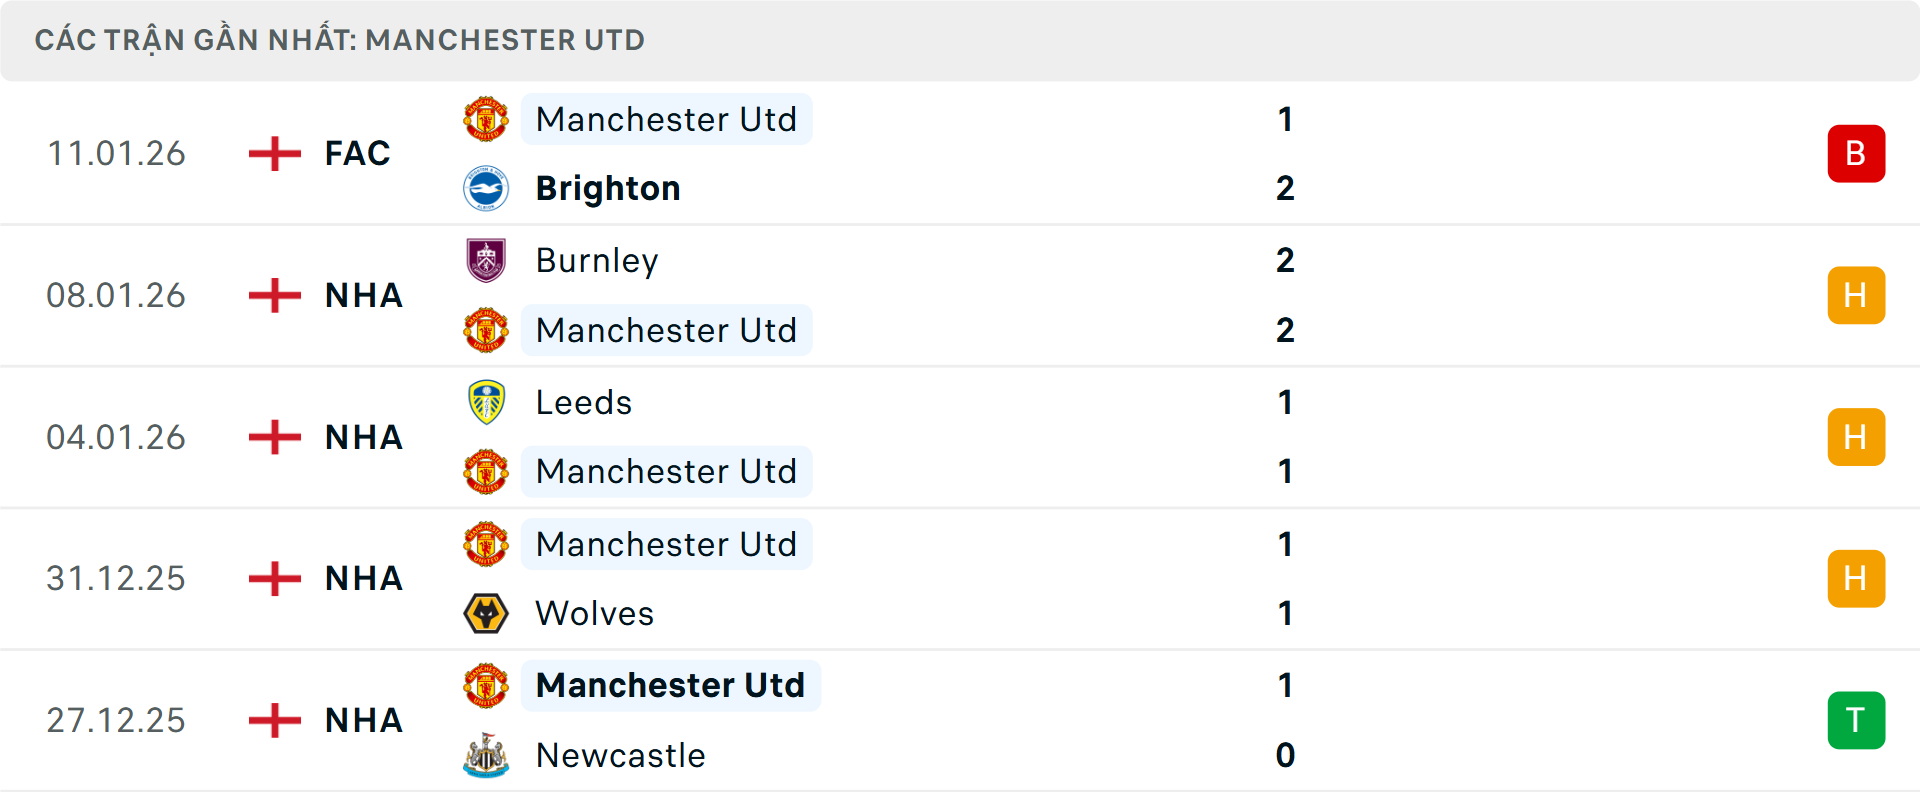The image size is (1920, 792).
Task: Click the Leeds club crest icon
Action: point(486,402)
